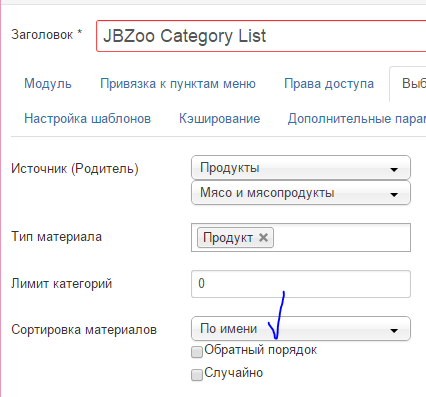Open the Сортировка материалов dropdown

pyautogui.click(x=301, y=329)
